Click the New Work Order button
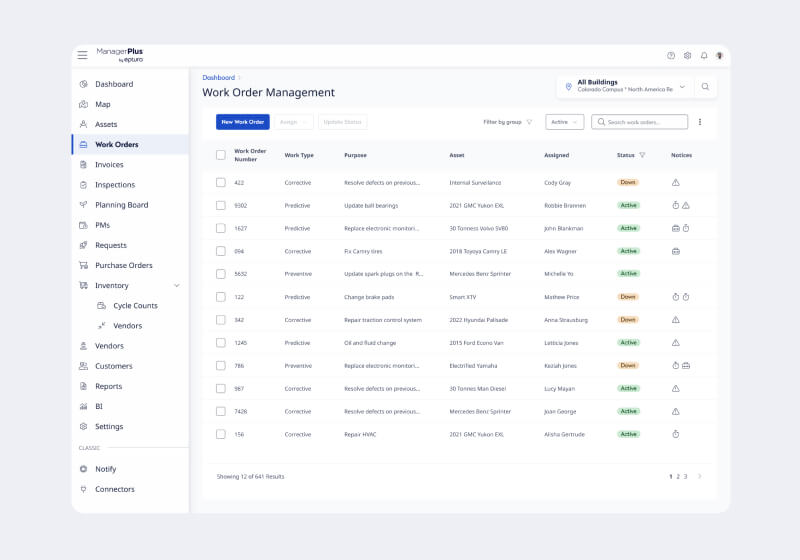This screenshot has width=800, height=560. 242,122
